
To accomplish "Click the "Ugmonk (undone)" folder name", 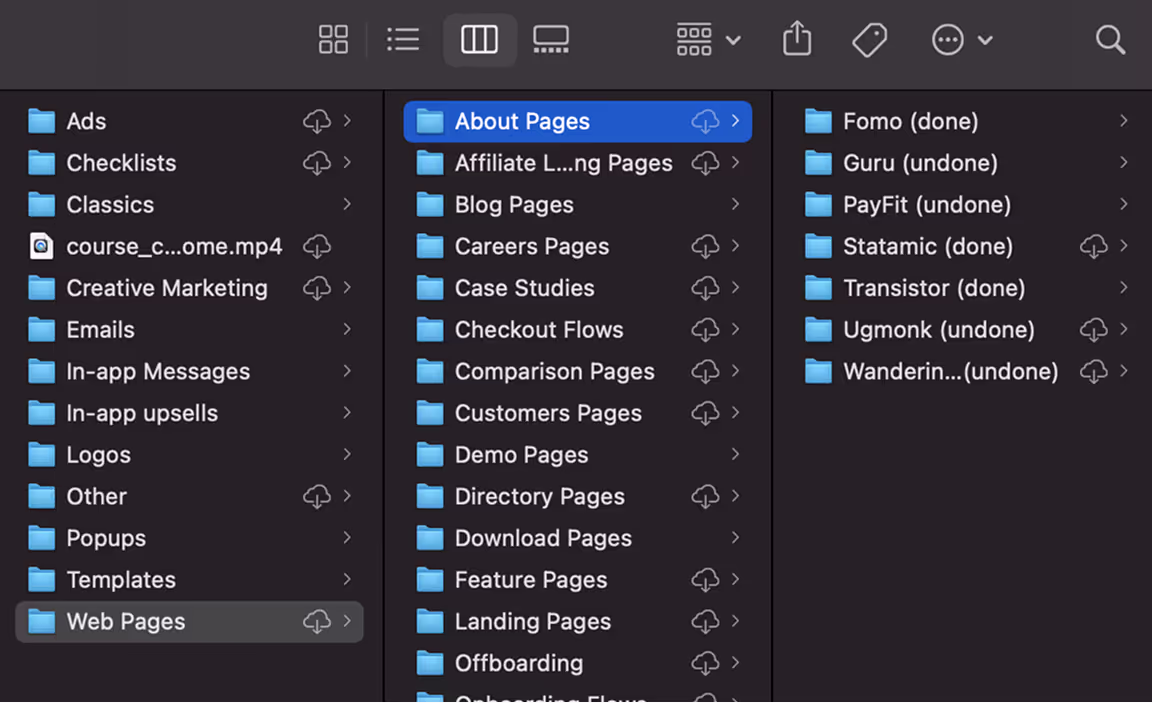I will (x=938, y=330).
